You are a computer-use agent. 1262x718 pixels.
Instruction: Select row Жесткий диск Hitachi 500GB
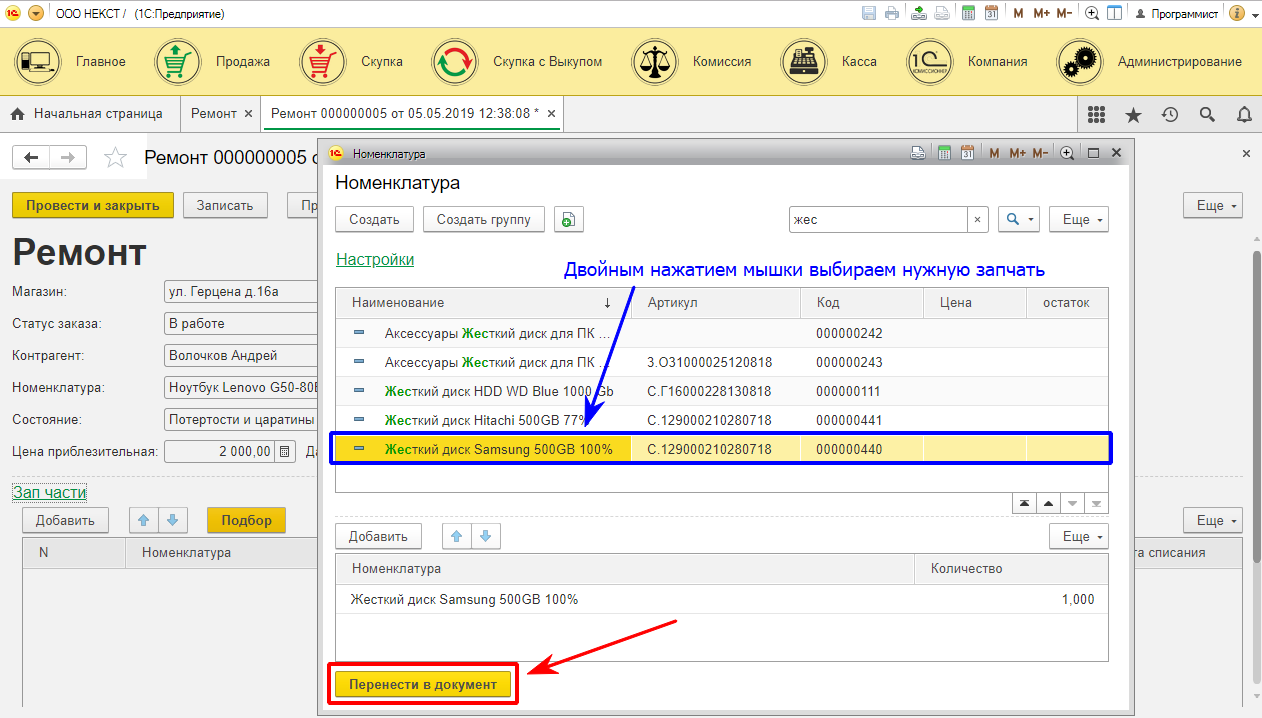coord(722,420)
